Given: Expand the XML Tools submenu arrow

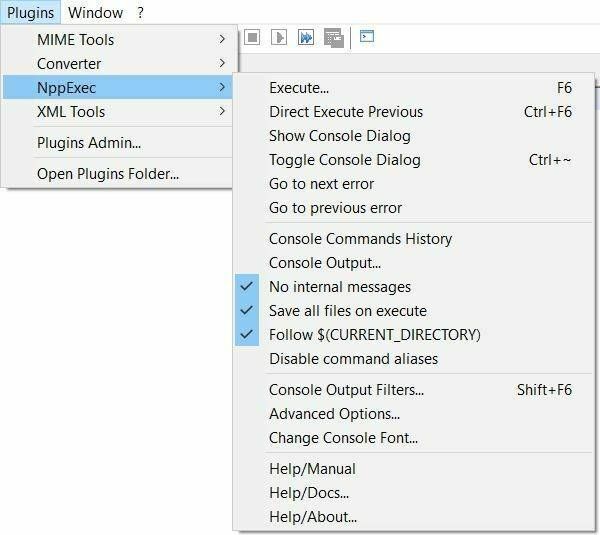Looking at the screenshot, I should point(222,111).
